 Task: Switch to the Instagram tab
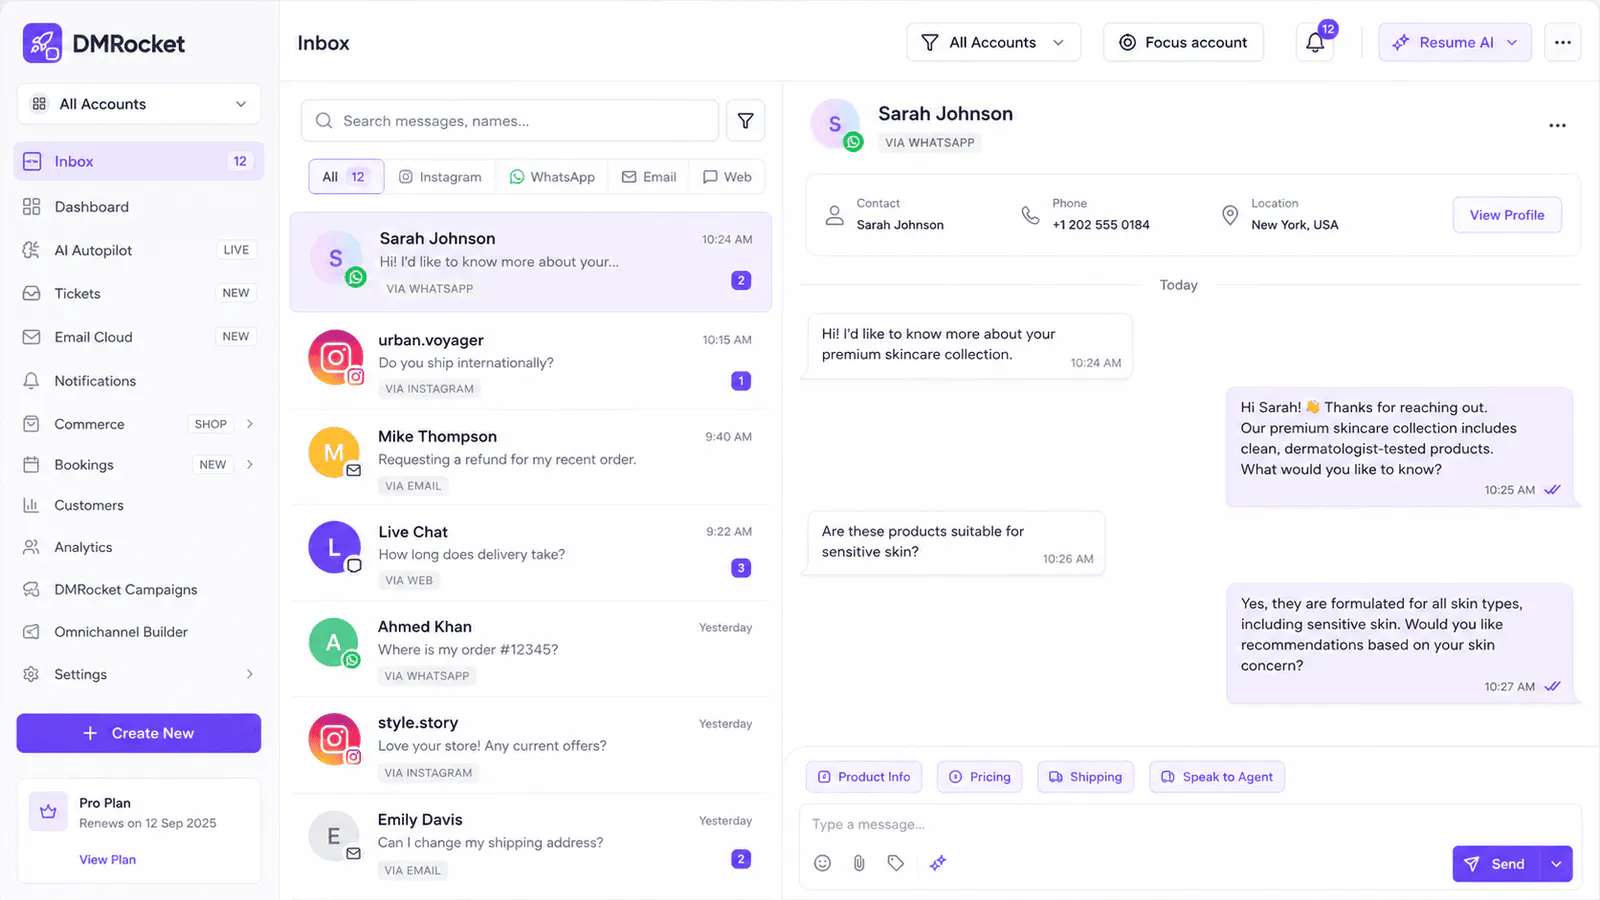pyautogui.click(x=440, y=177)
